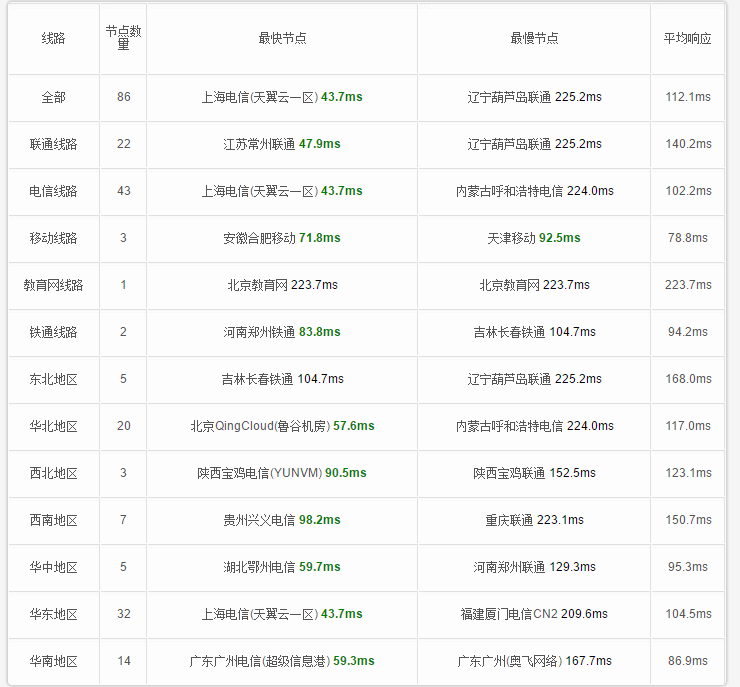
Task: Select the 教育网线路 row label
Action: click(53, 285)
